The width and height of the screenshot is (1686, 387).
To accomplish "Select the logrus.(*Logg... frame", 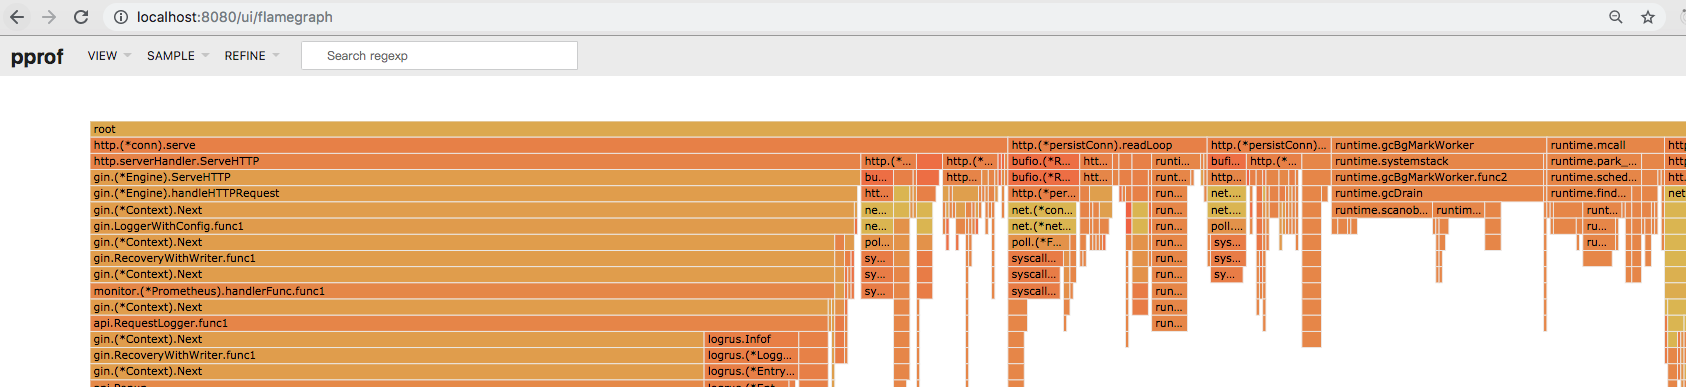I will pos(752,355).
